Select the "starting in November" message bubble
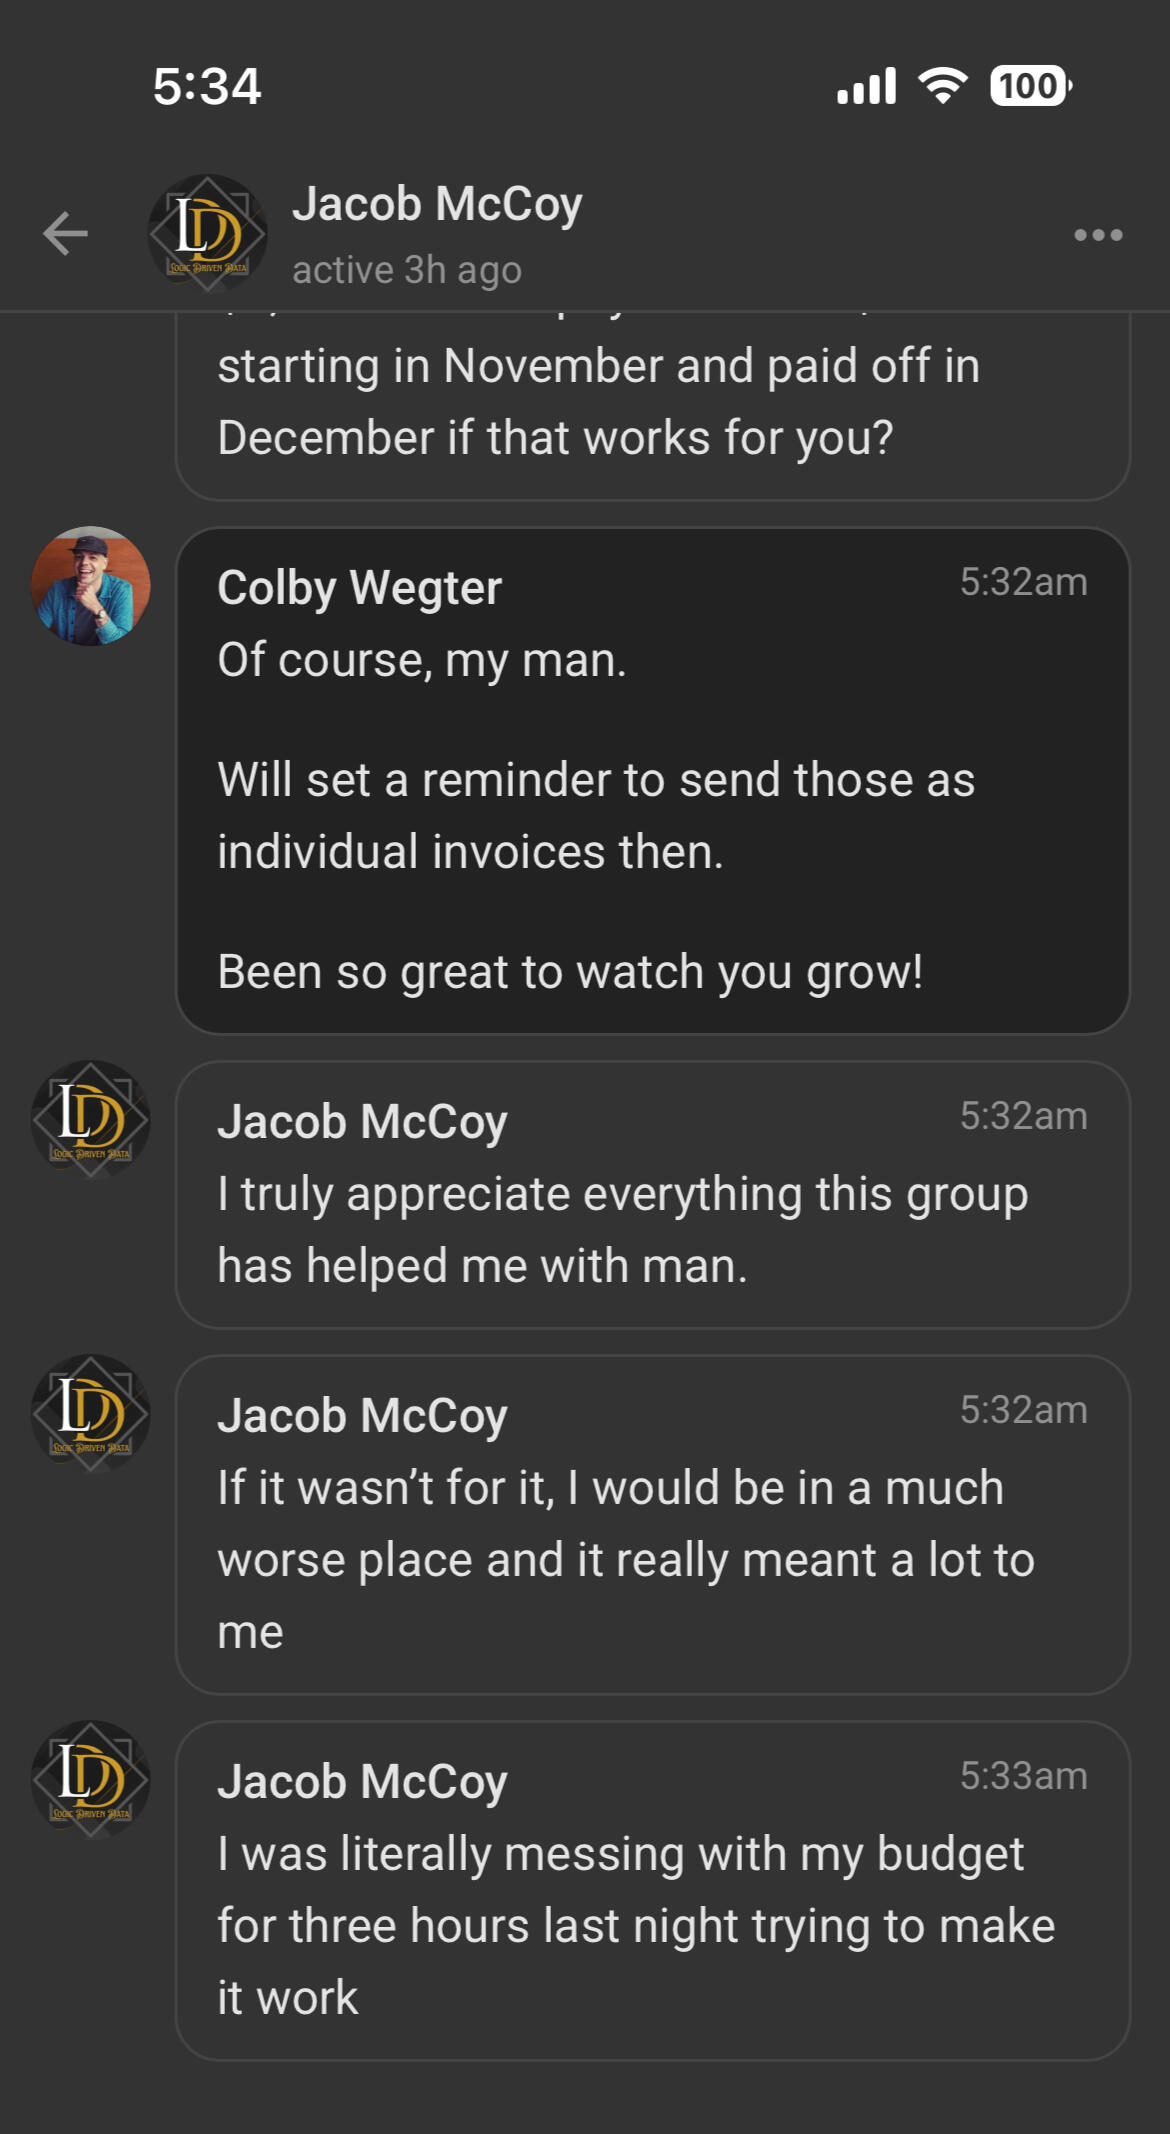 point(598,401)
